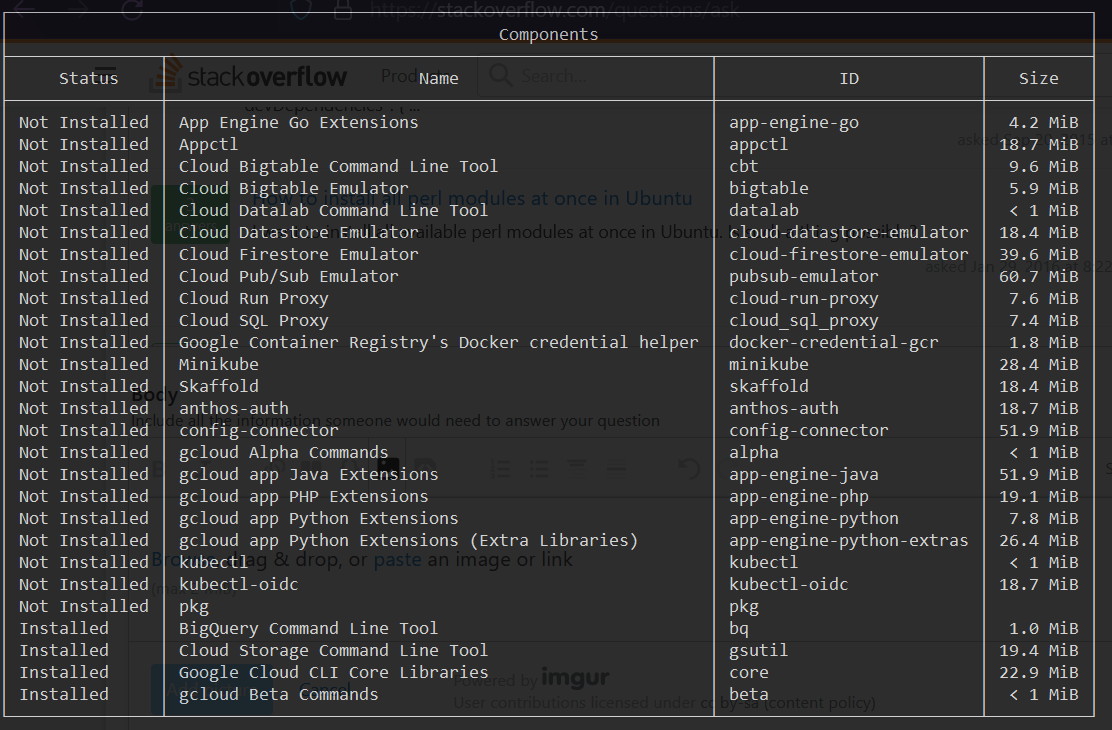This screenshot has height=730, width=1112.
Task: Click the bulleted list icon in the editor toolbar
Action: 539,469
